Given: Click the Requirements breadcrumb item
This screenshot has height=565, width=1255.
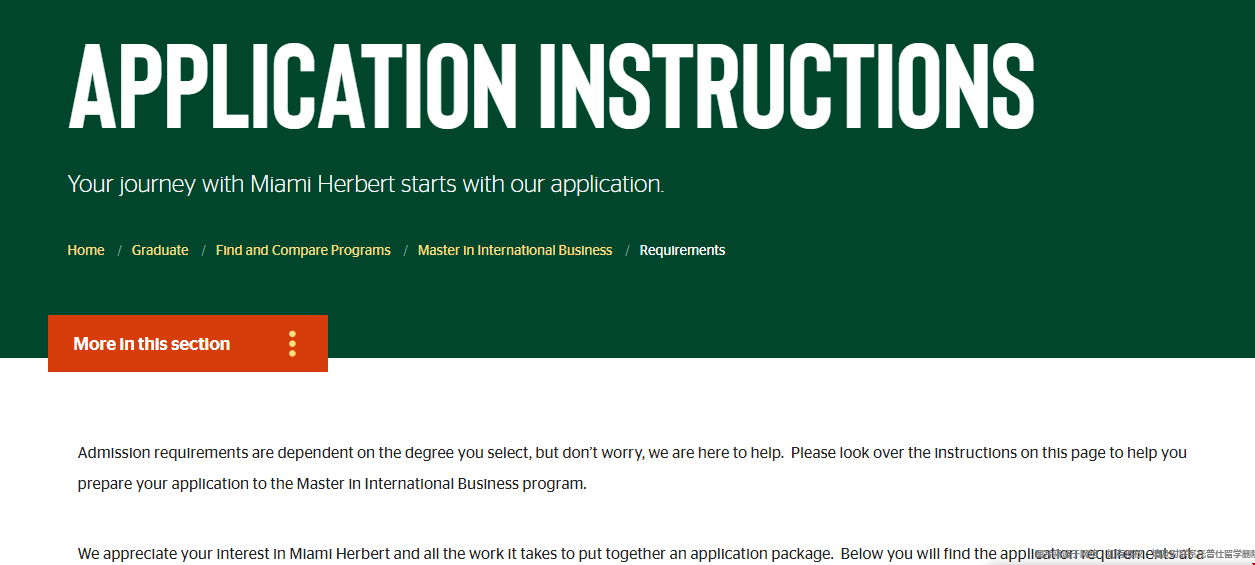Looking at the screenshot, I should pos(682,250).
